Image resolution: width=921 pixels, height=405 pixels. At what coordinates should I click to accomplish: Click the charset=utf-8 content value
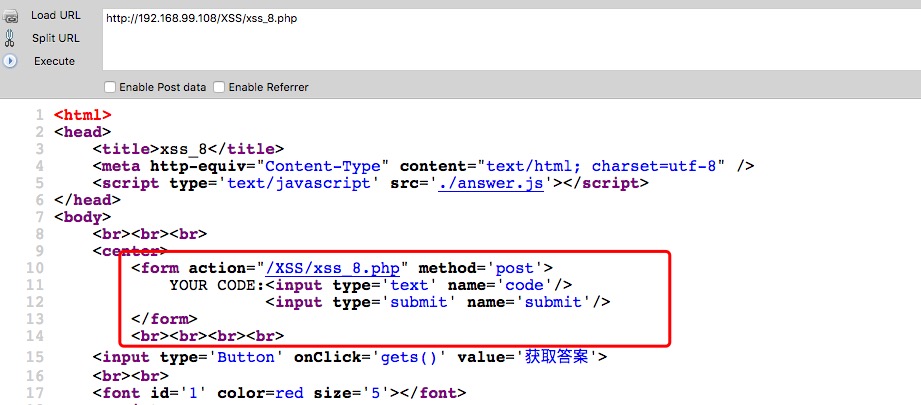click(x=654, y=166)
